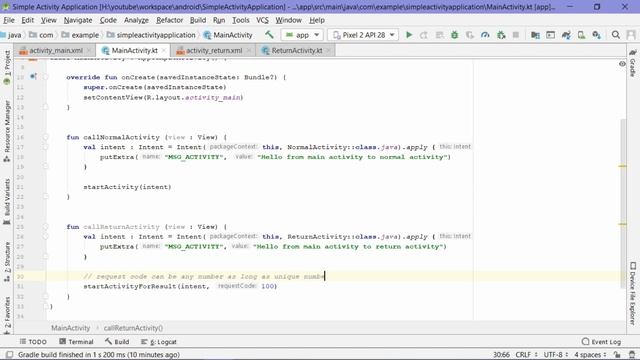This screenshot has height=360, width=640.
Task: Open the Analyze menu
Action: (136, 20)
